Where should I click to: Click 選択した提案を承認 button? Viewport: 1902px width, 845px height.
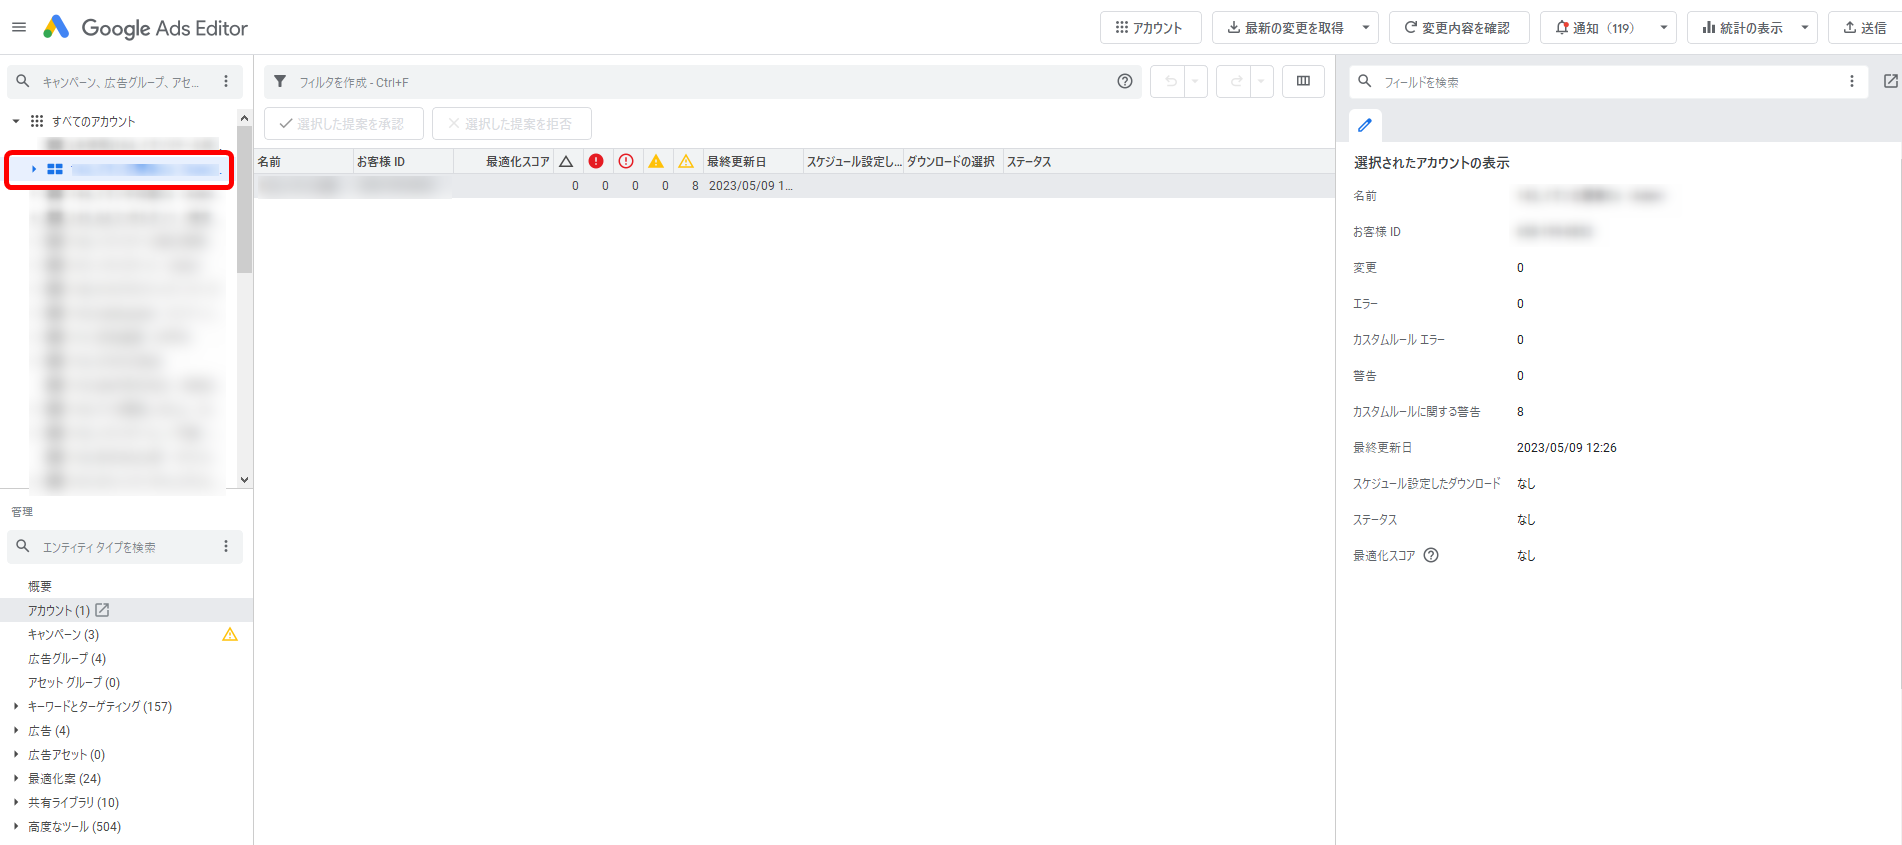(343, 124)
